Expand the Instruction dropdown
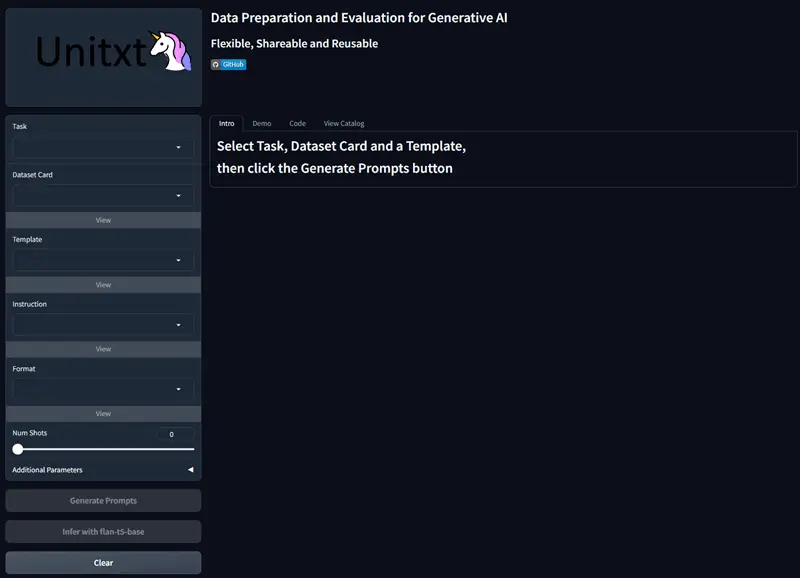 point(103,324)
